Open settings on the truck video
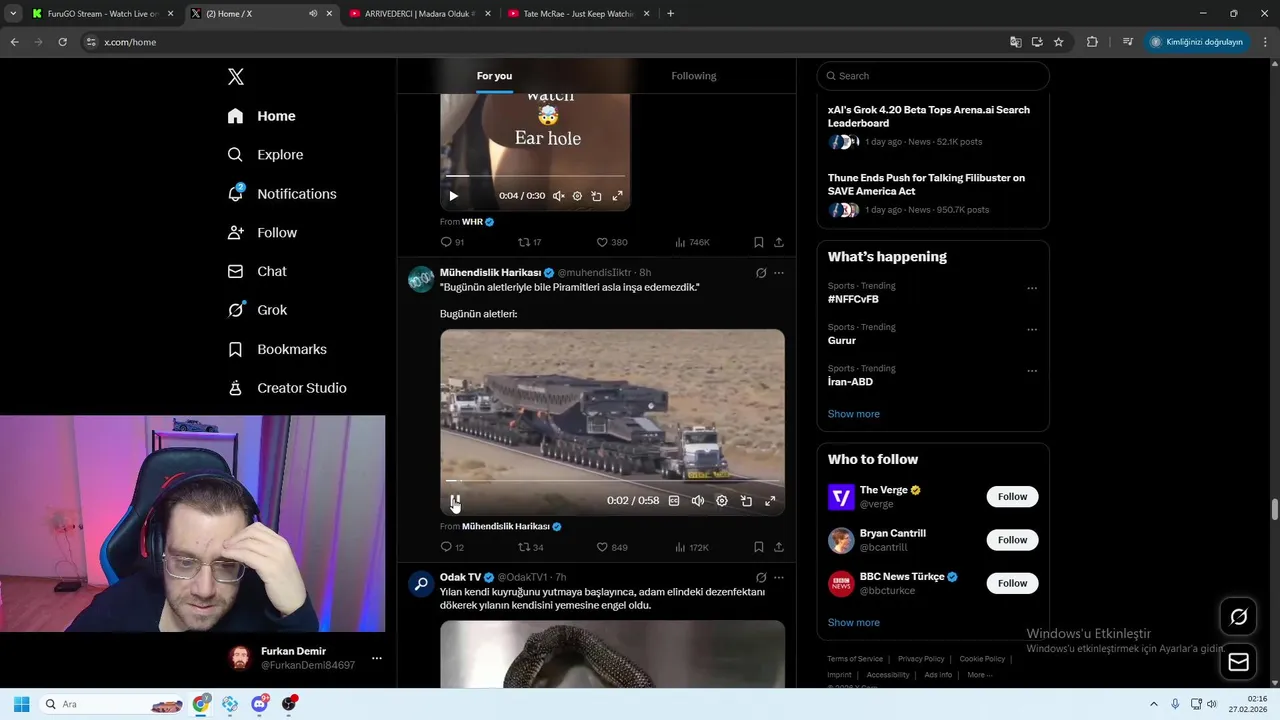Screen dimensions: 1280x720 pyautogui.click(x=722, y=501)
